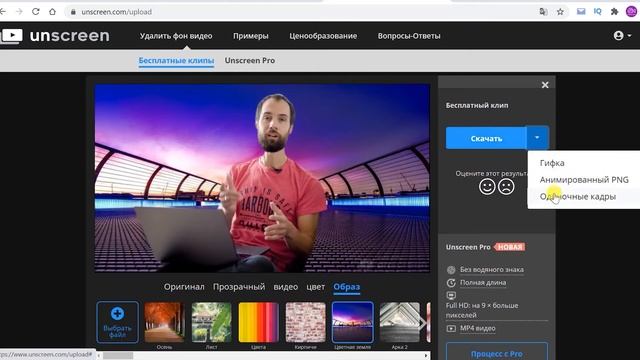Click the next arrow on the thumbnail strip
Image resolution: width=640 pixels, height=360 pixels.
(x=423, y=324)
